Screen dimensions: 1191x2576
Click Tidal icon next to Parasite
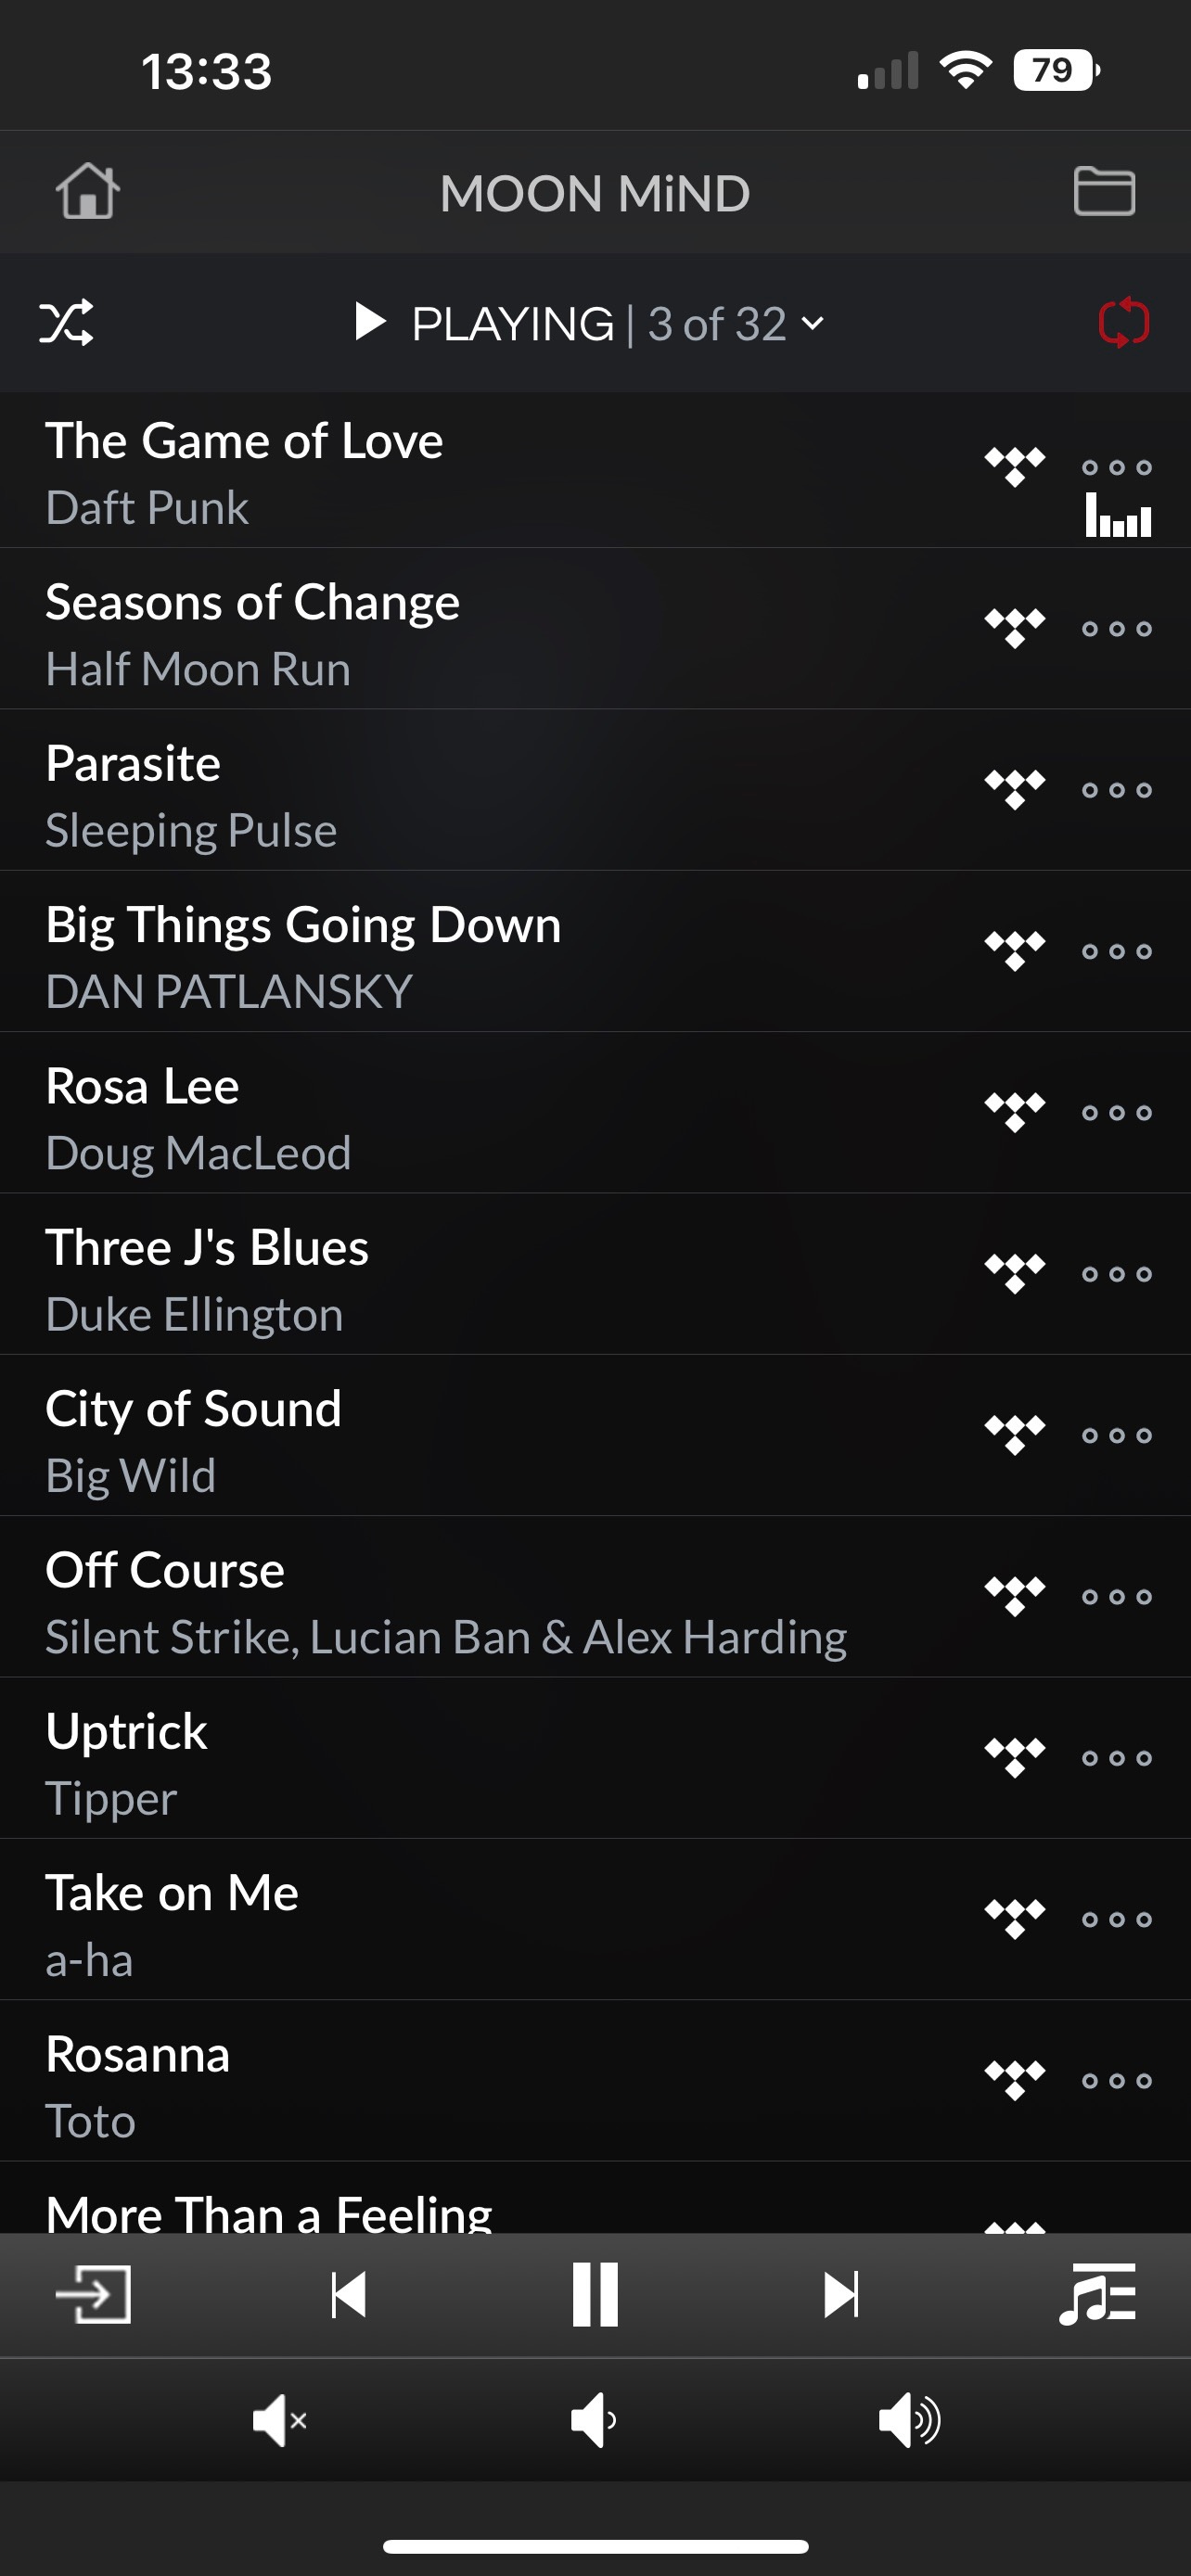(x=1015, y=790)
